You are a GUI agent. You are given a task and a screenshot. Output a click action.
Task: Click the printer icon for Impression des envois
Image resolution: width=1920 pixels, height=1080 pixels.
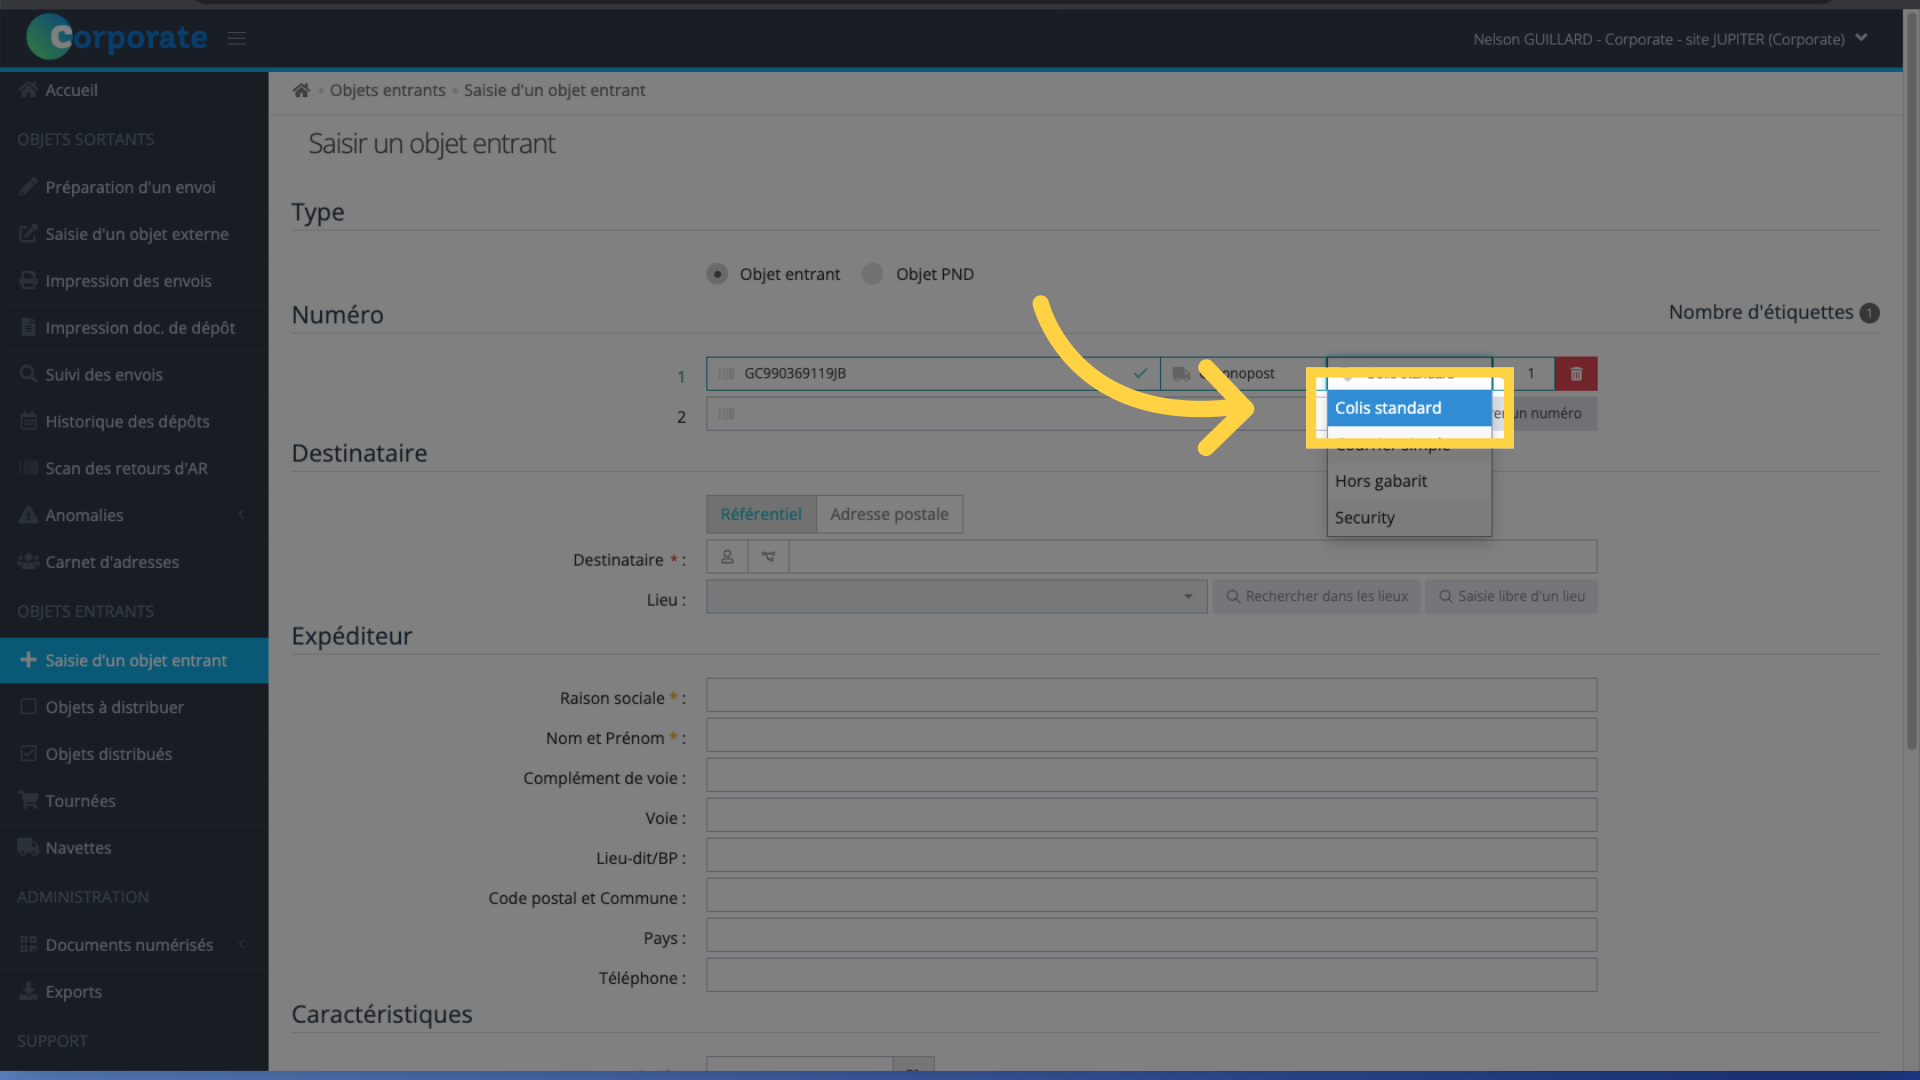point(26,280)
